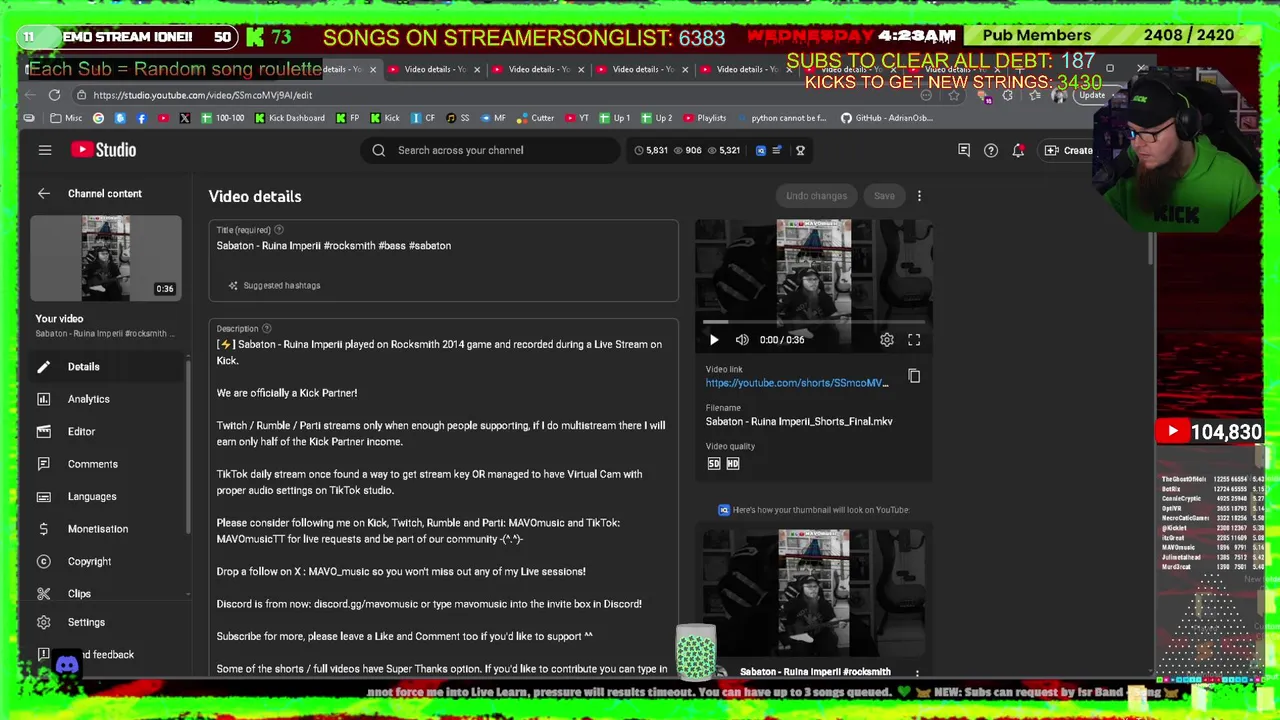Click Suggested hashtags

coord(274,286)
